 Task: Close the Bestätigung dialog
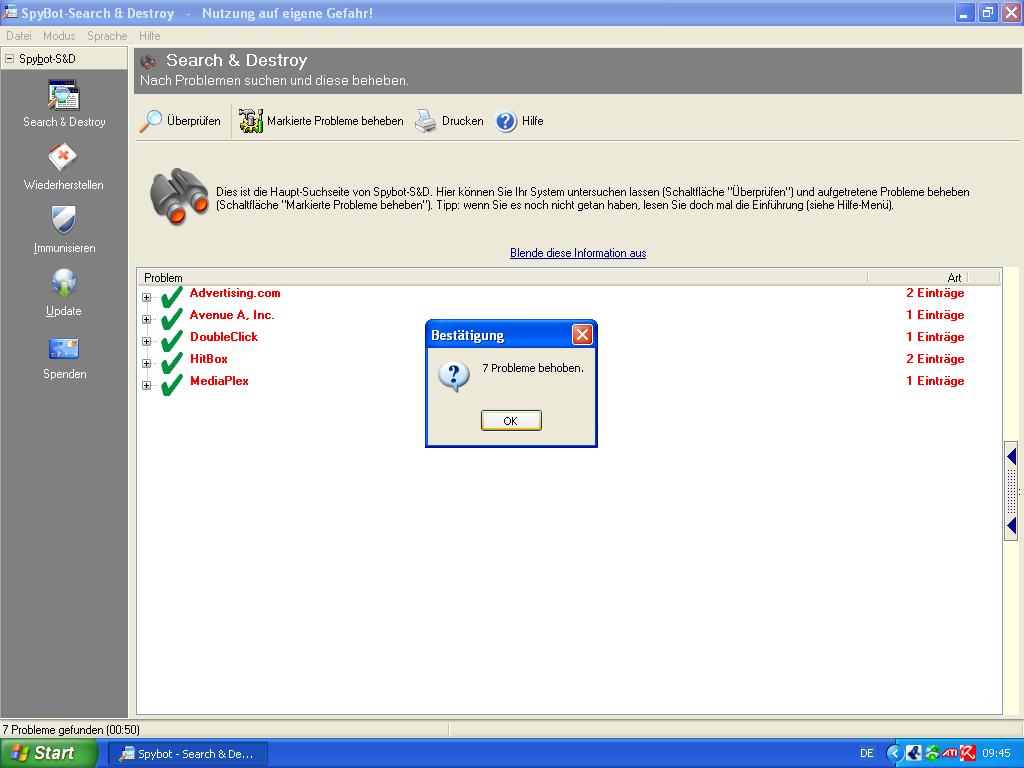pos(581,335)
